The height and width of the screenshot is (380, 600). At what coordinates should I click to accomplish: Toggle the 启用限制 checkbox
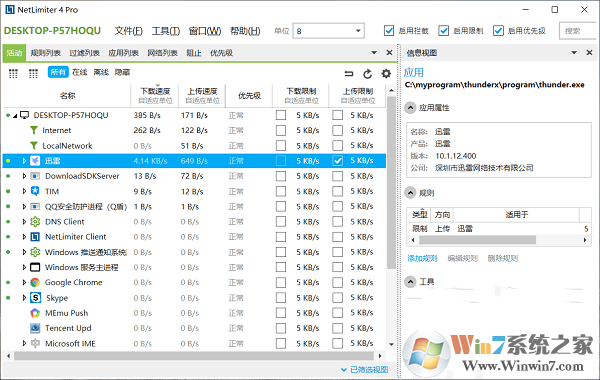(x=443, y=31)
